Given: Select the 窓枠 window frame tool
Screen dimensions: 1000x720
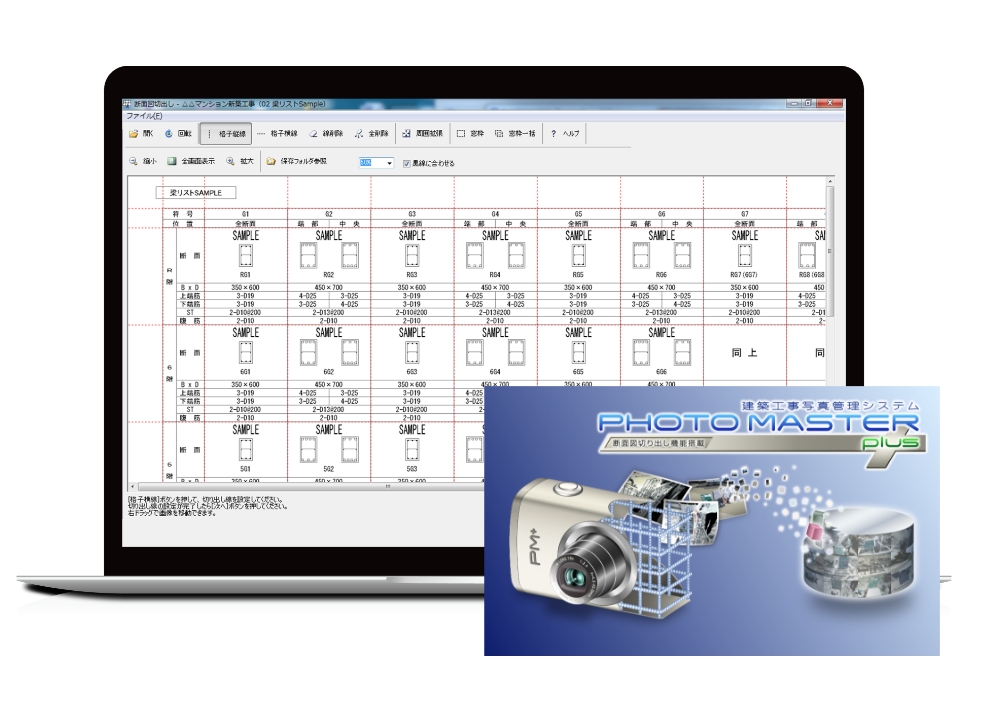Looking at the screenshot, I should click(x=470, y=134).
